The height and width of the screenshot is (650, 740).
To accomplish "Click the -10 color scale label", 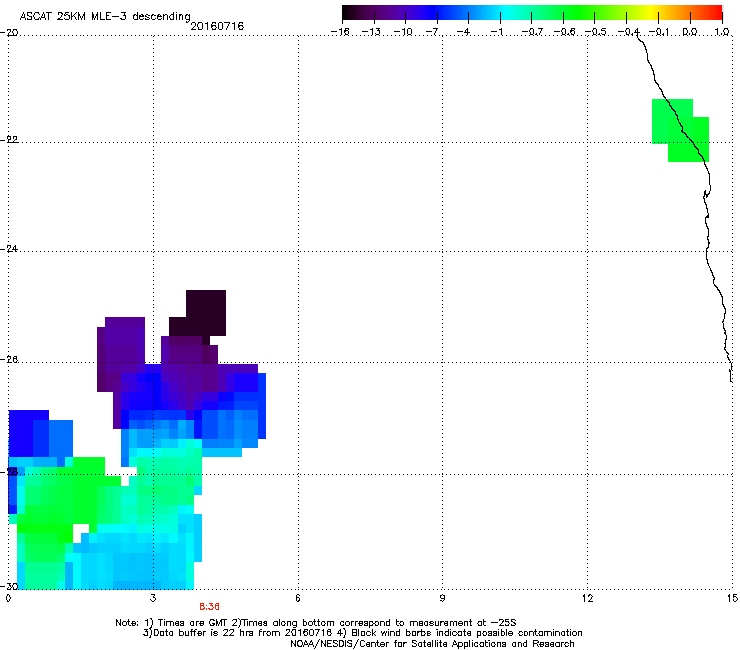I will (x=403, y=32).
